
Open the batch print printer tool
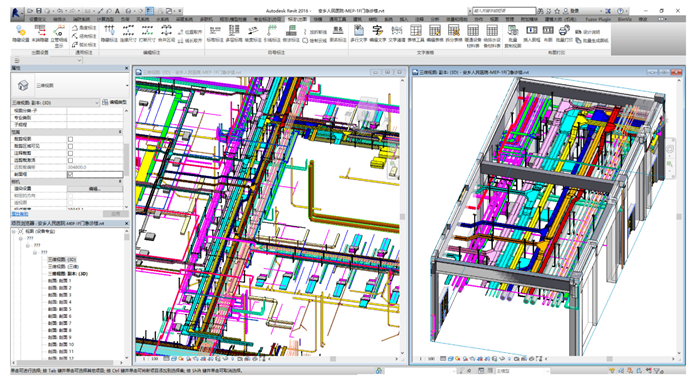coord(564,31)
